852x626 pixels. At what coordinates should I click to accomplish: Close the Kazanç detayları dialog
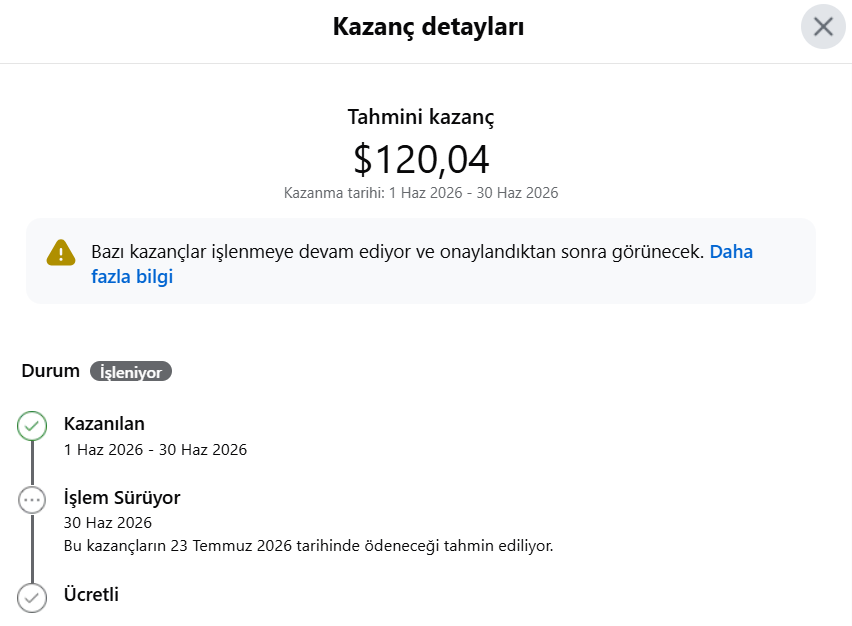point(823,27)
